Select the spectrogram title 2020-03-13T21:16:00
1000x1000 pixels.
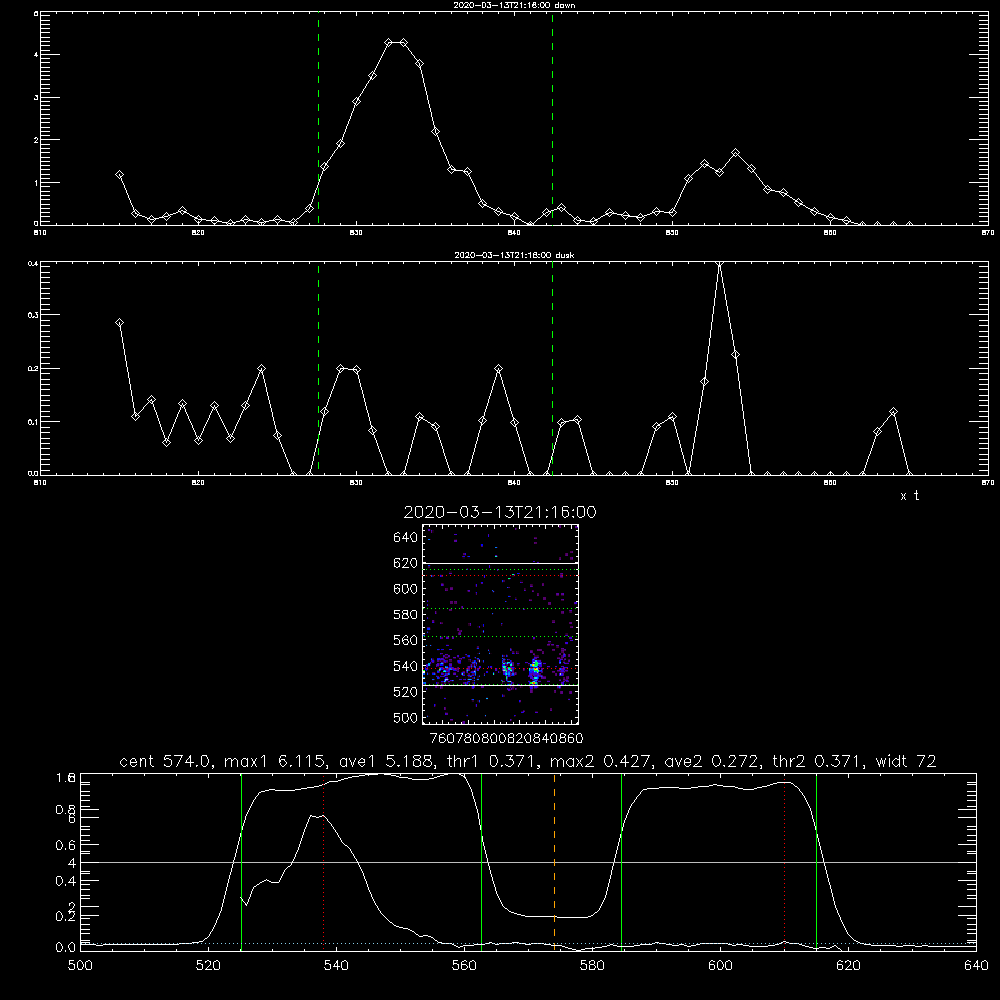click(x=500, y=512)
